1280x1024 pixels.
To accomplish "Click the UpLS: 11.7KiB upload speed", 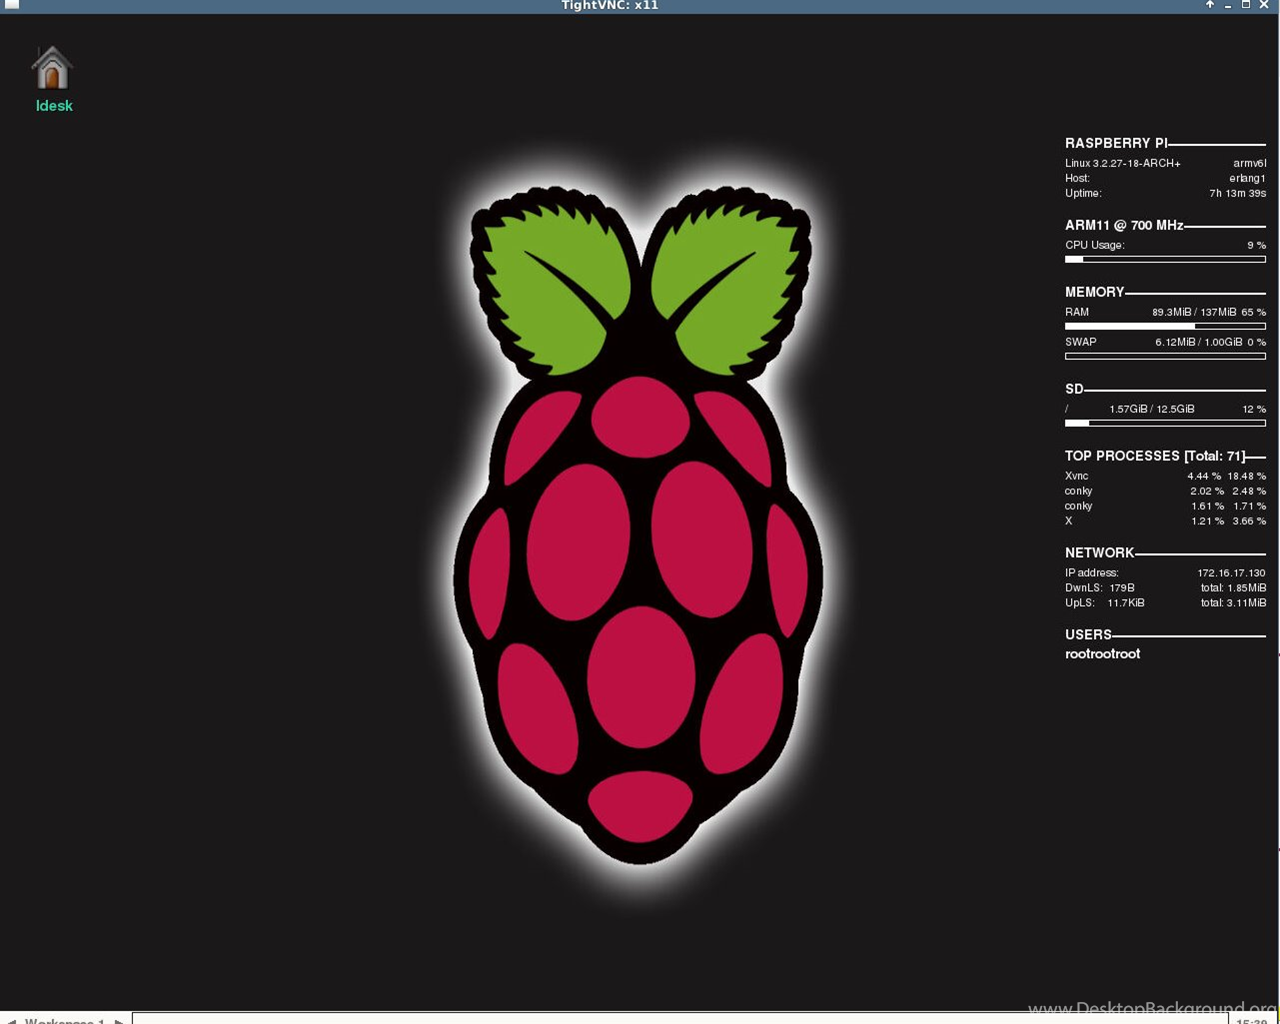I will coord(1105,603).
